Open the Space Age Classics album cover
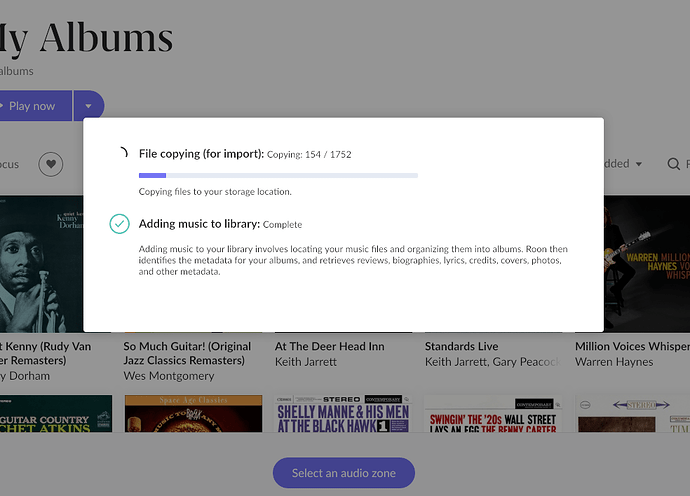 point(193,414)
